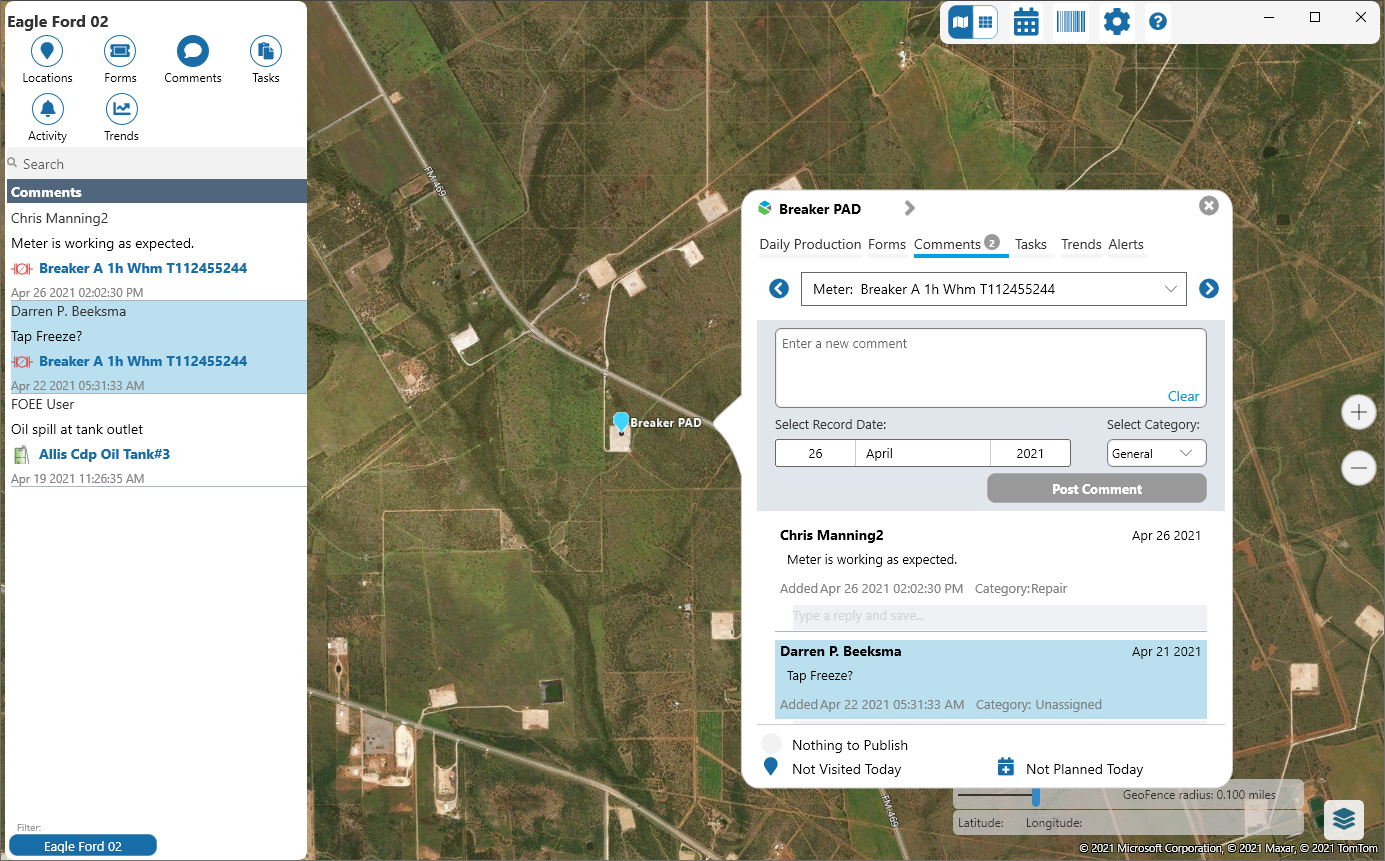This screenshot has height=861, width=1385.
Task: Expand Breaker PAD chevron arrow
Action: [x=909, y=208]
